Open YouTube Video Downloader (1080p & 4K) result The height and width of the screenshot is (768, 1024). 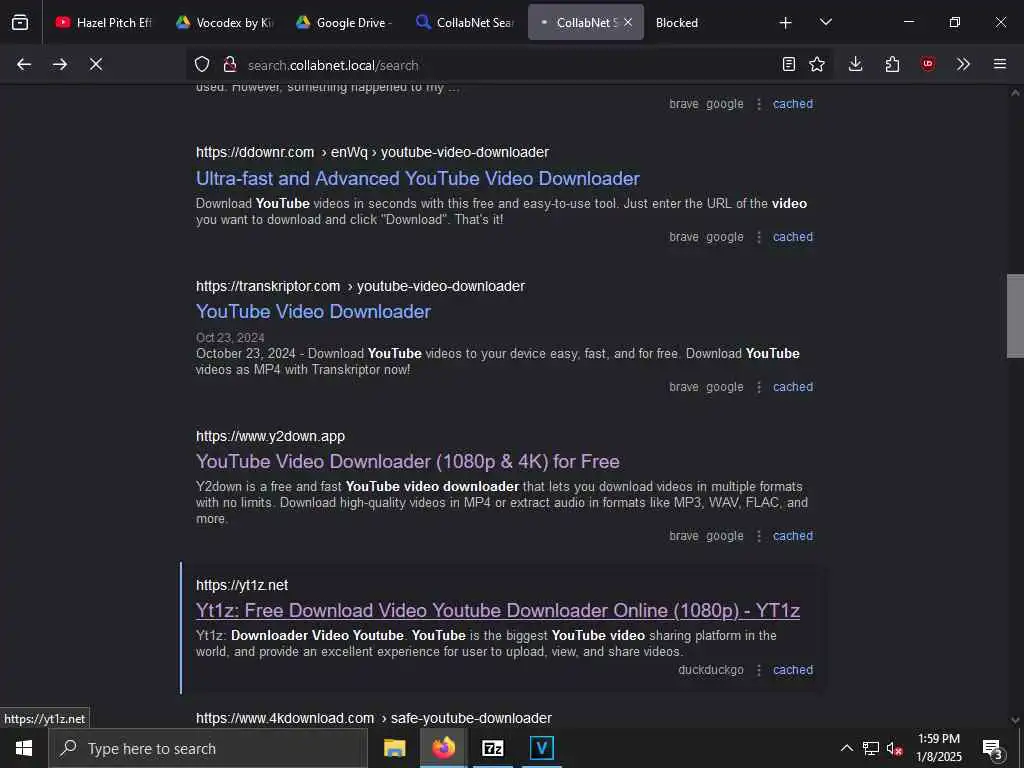tap(408, 461)
